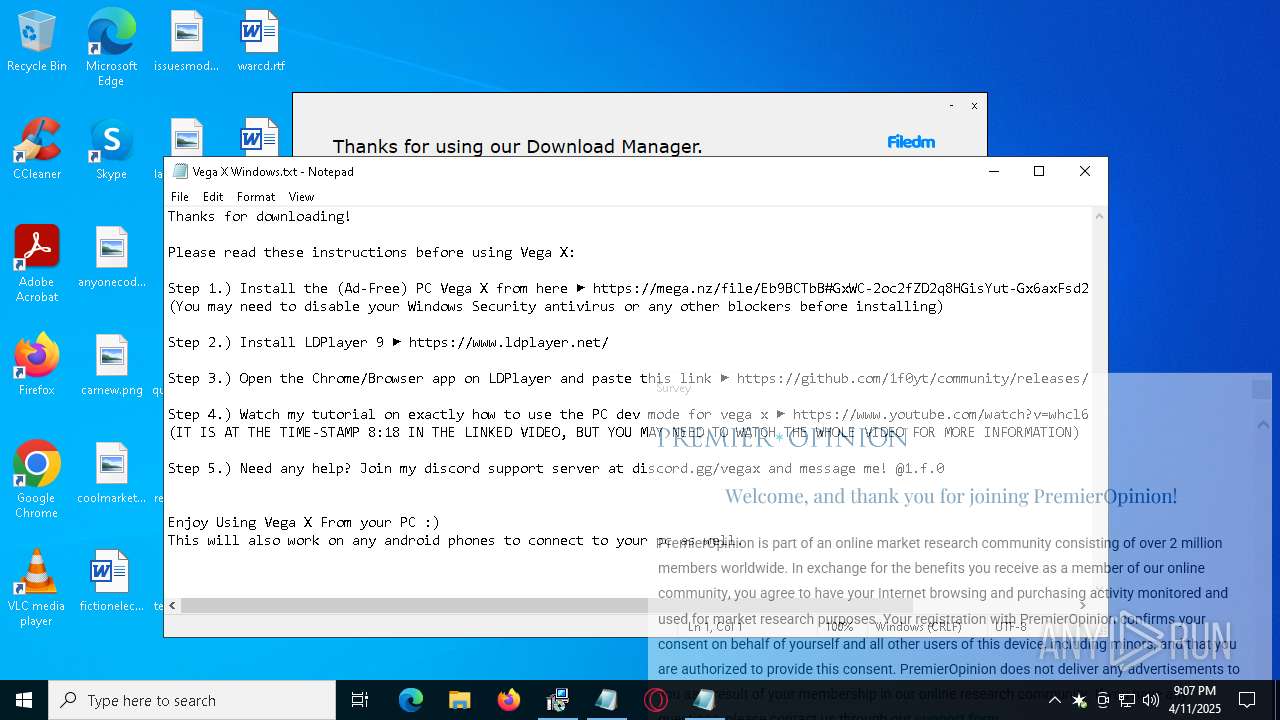Click the Notepad horizontal scrollbar thumb
This screenshot has width=1280, height=720.
pos(547,605)
